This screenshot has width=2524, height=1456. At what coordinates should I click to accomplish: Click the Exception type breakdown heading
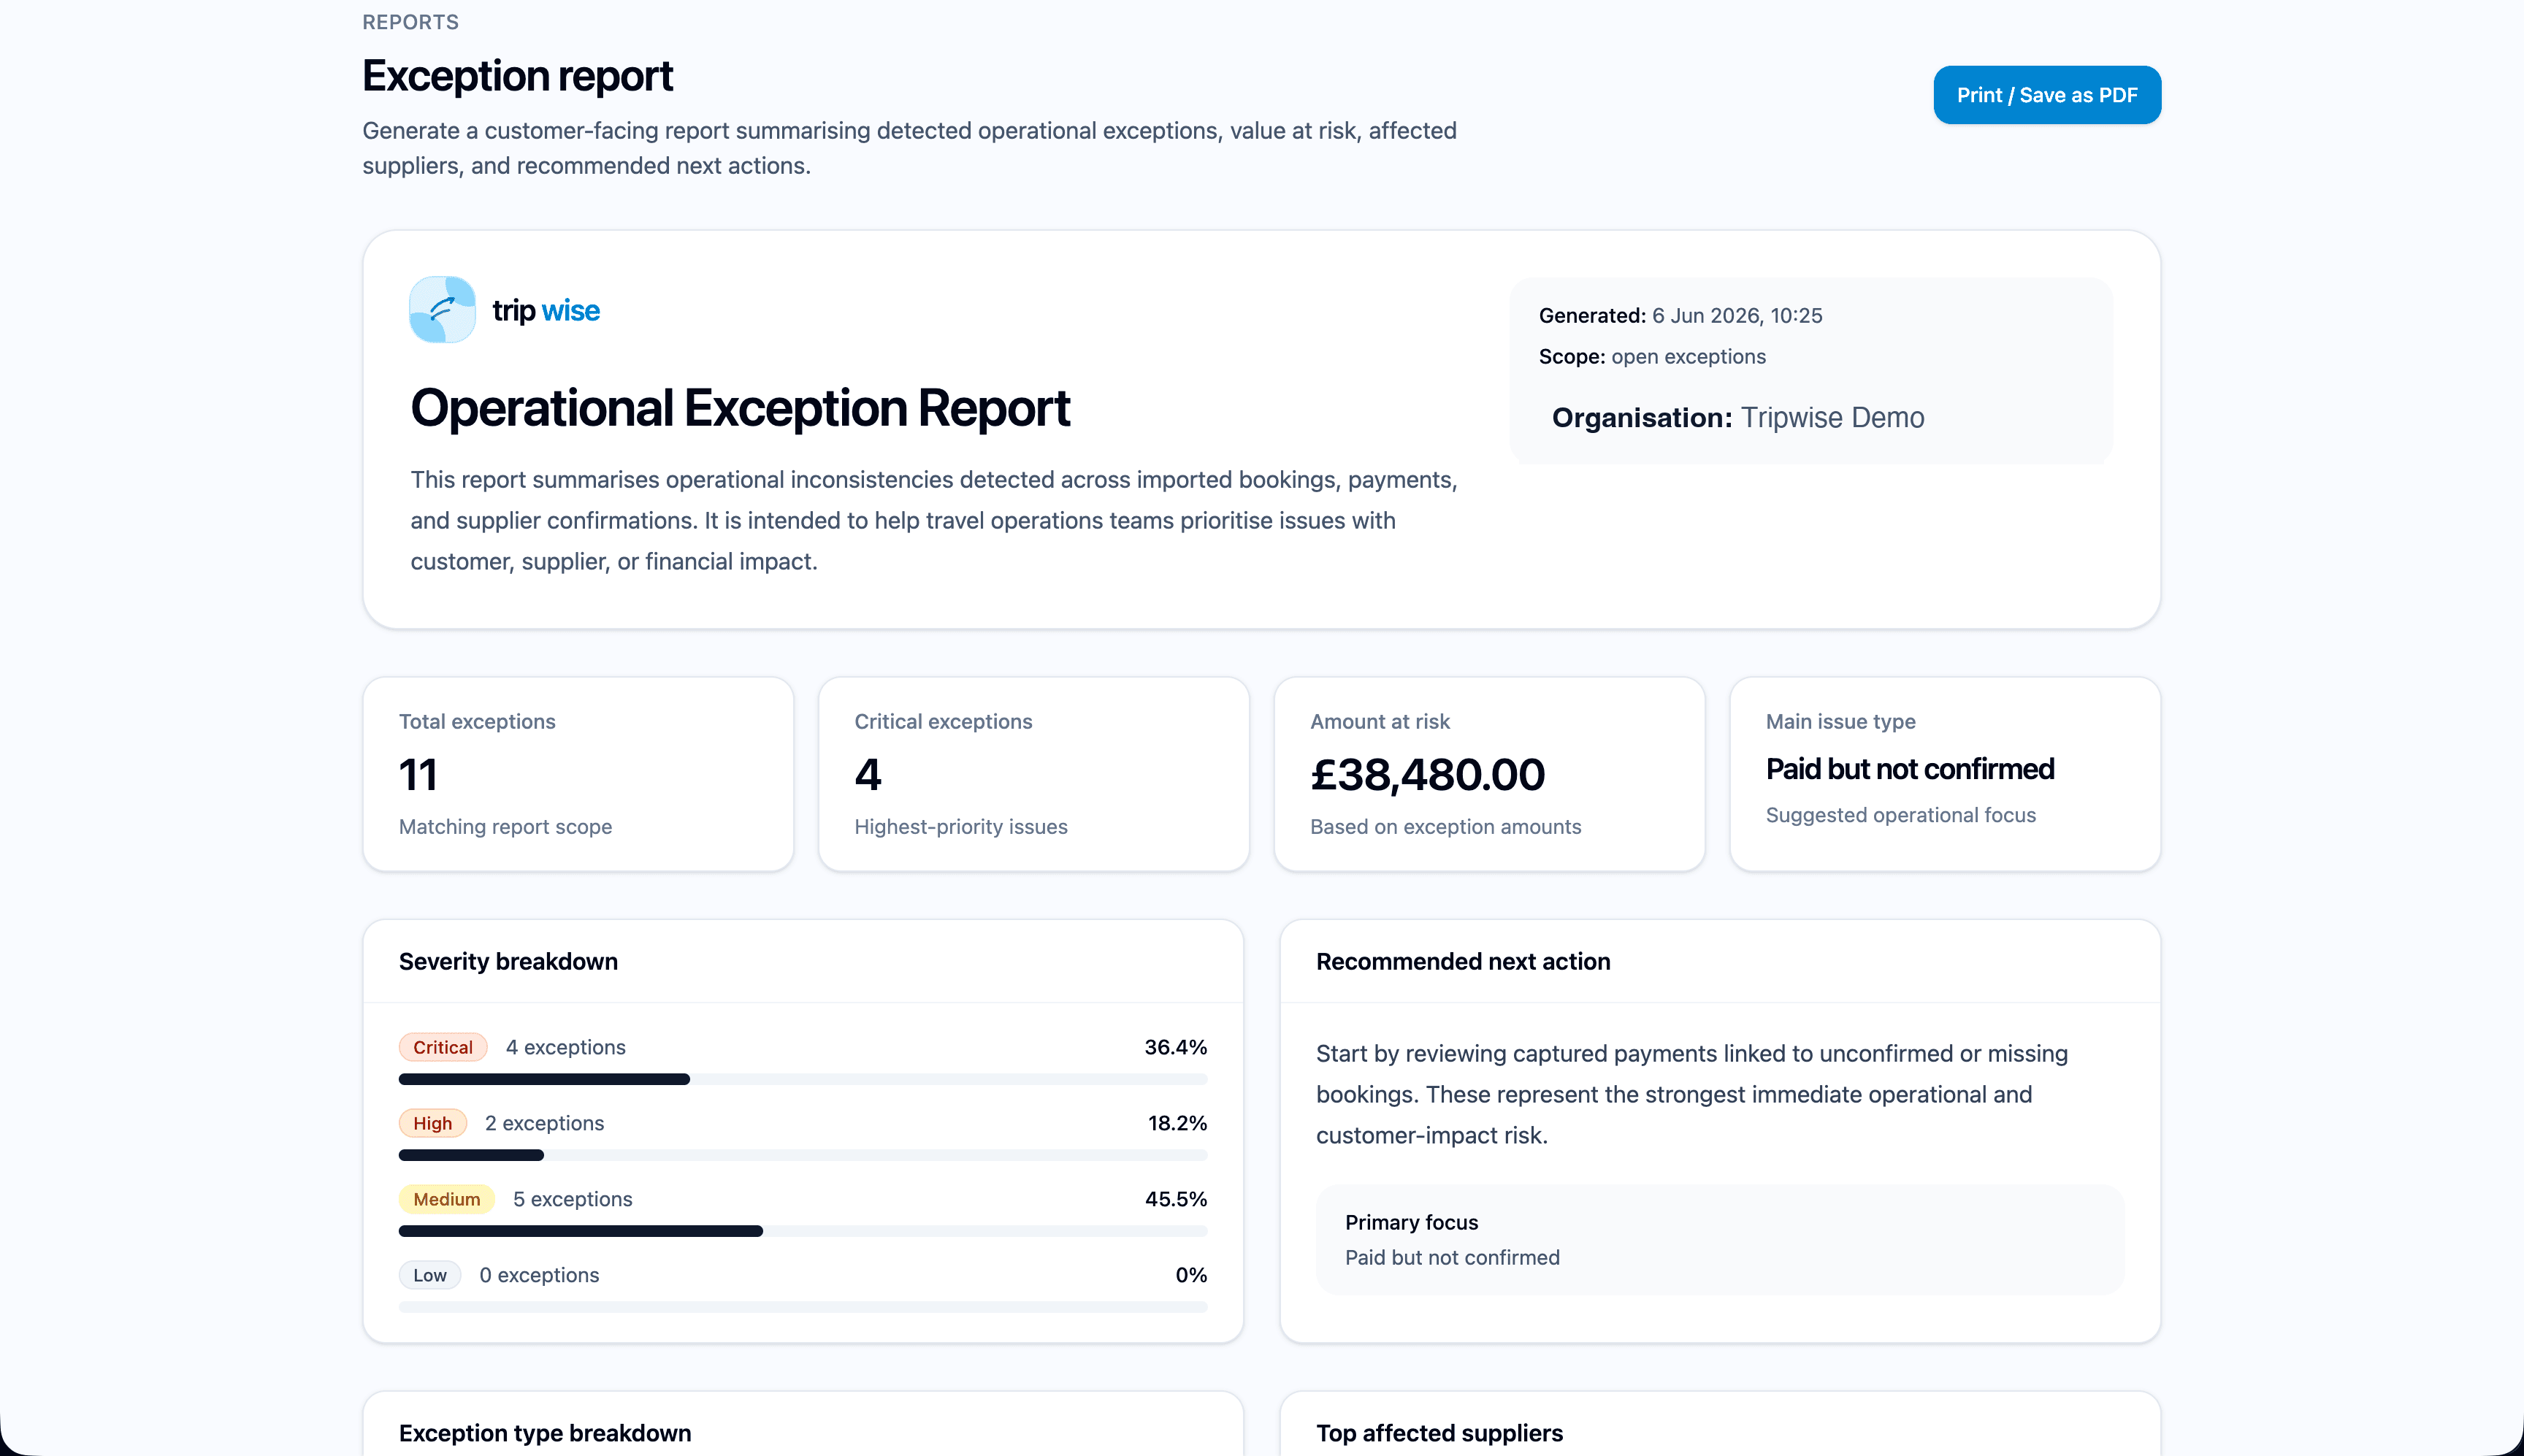pos(545,1433)
